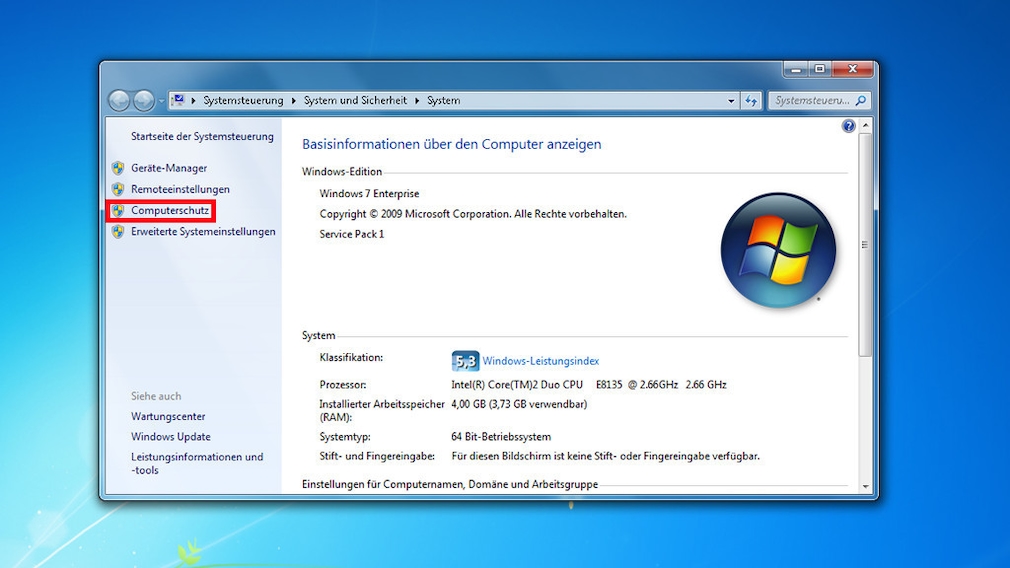Viewport: 1010px width, 568px height.
Task: Expand arrow after Systemsteuerung breadcrumb
Action: coord(294,100)
